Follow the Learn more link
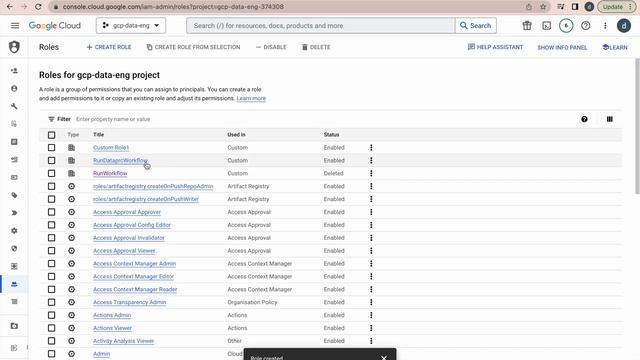Screen dimensions: 640x360 pos(251,98)
